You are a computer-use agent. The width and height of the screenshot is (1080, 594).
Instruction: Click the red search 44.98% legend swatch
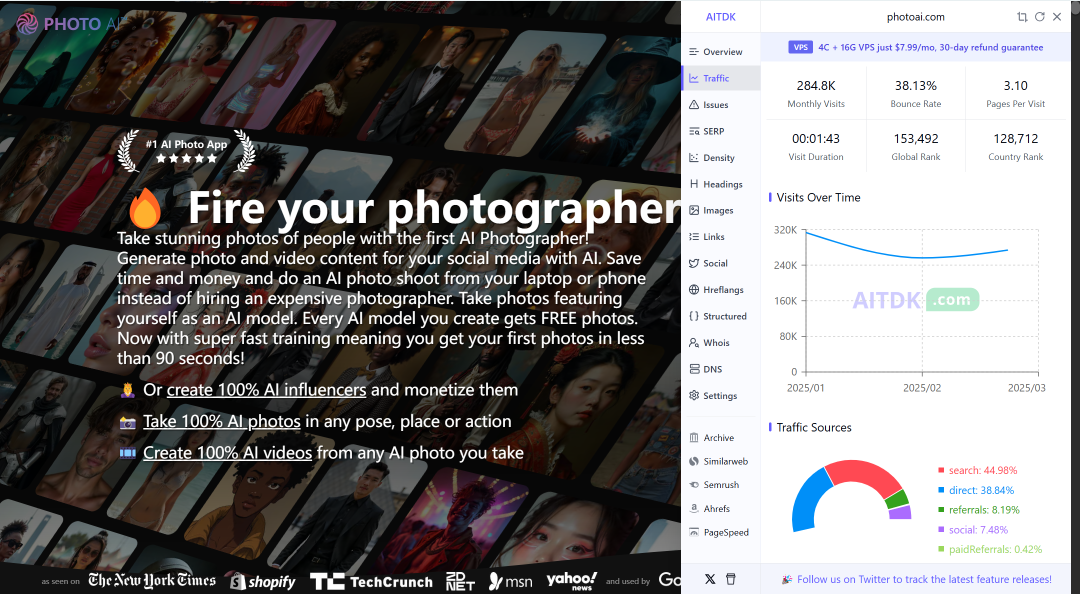pos(941,471)
